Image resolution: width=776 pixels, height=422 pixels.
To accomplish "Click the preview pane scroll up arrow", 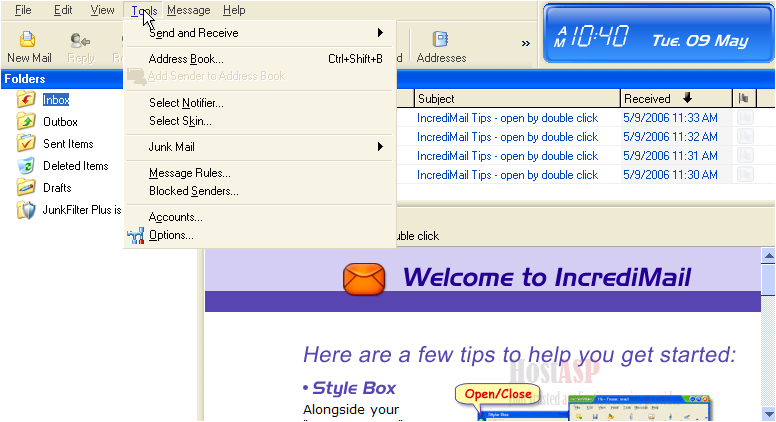I will point(769,255).
